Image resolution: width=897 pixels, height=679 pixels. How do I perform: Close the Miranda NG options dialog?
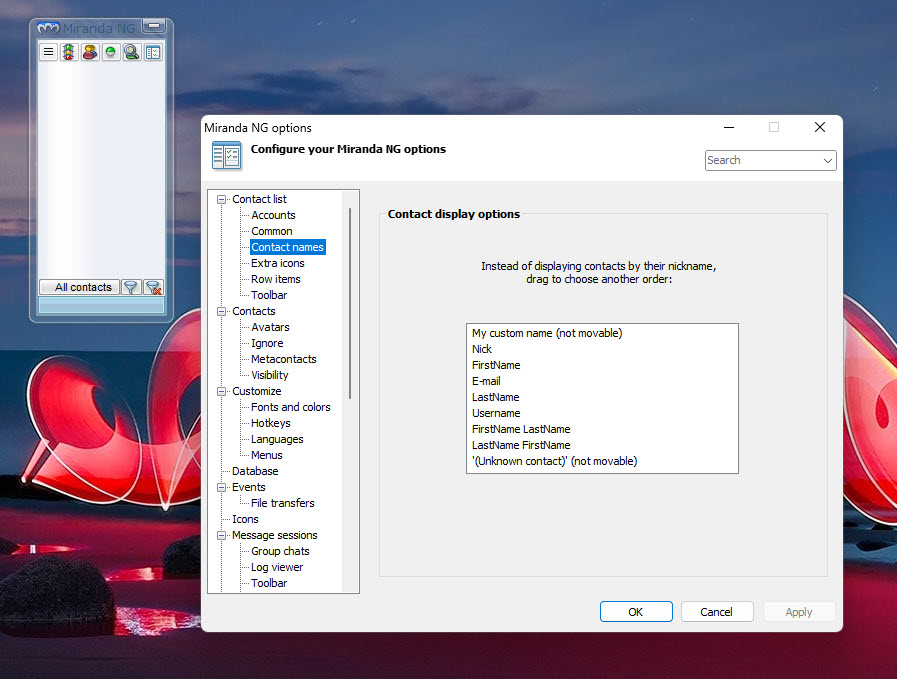(x=820, y=128)
